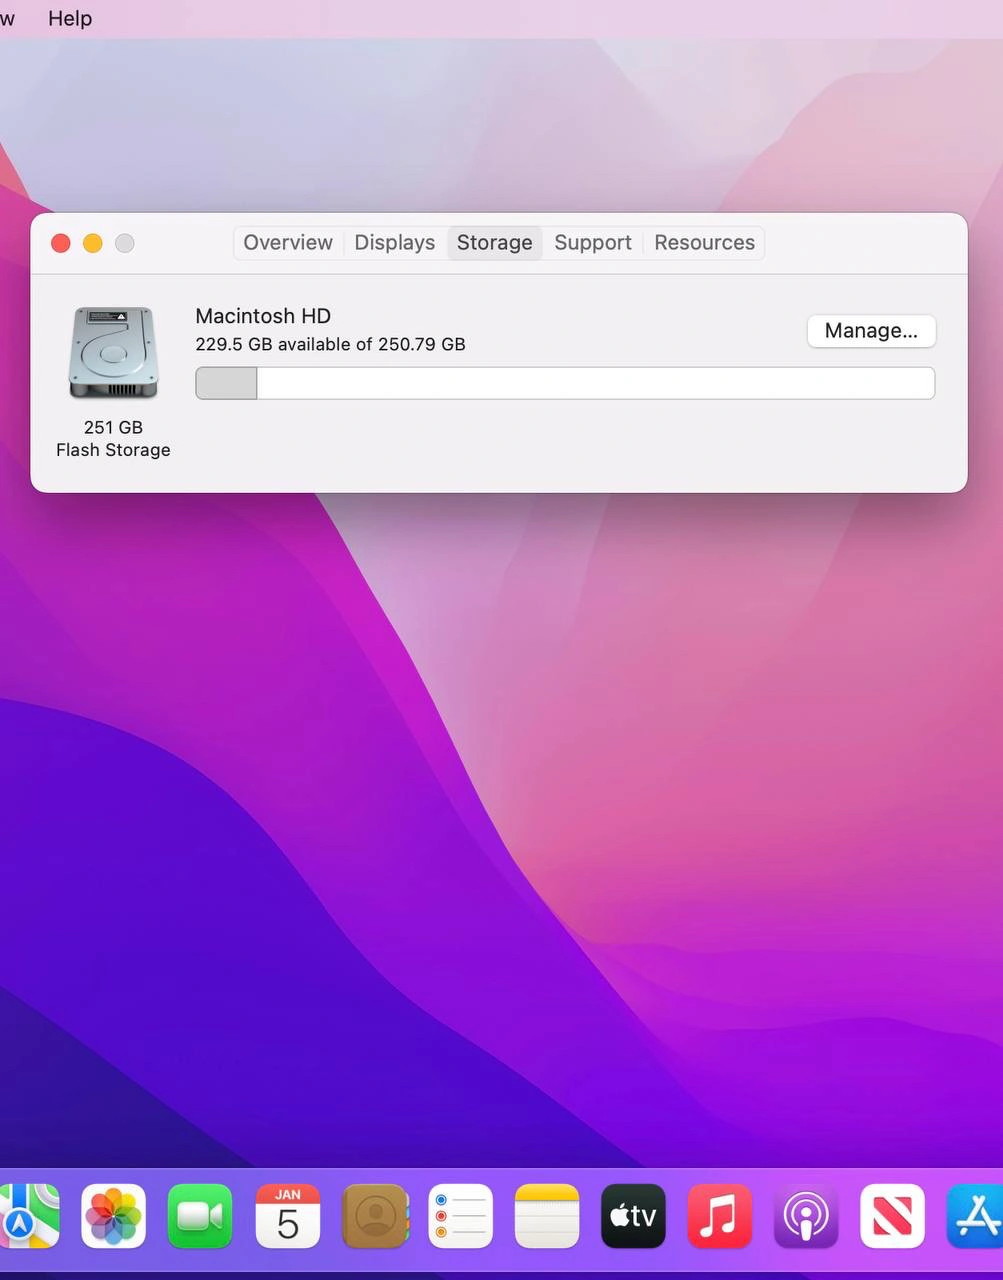Open the Notes app in the dock

pyautogui.click(x=547, y=1216)
